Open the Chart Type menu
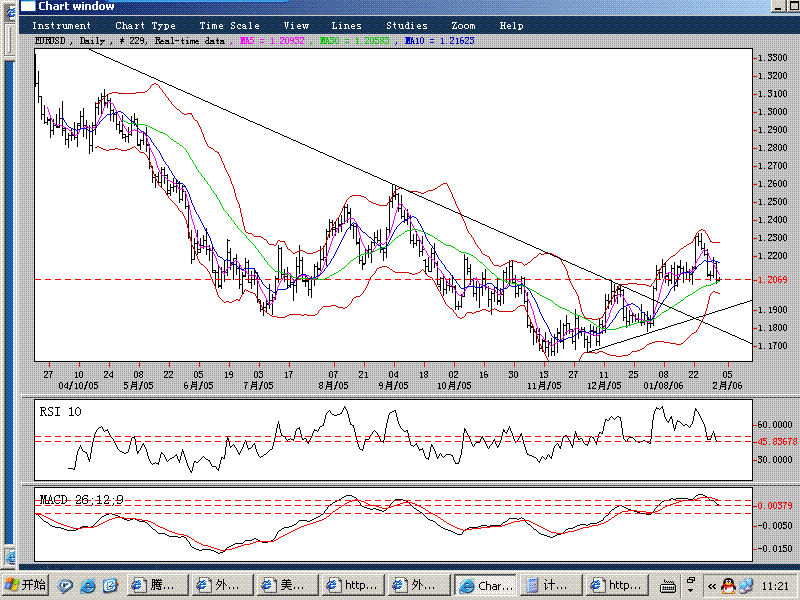This screenshot has height=600, width=800. 145,25
